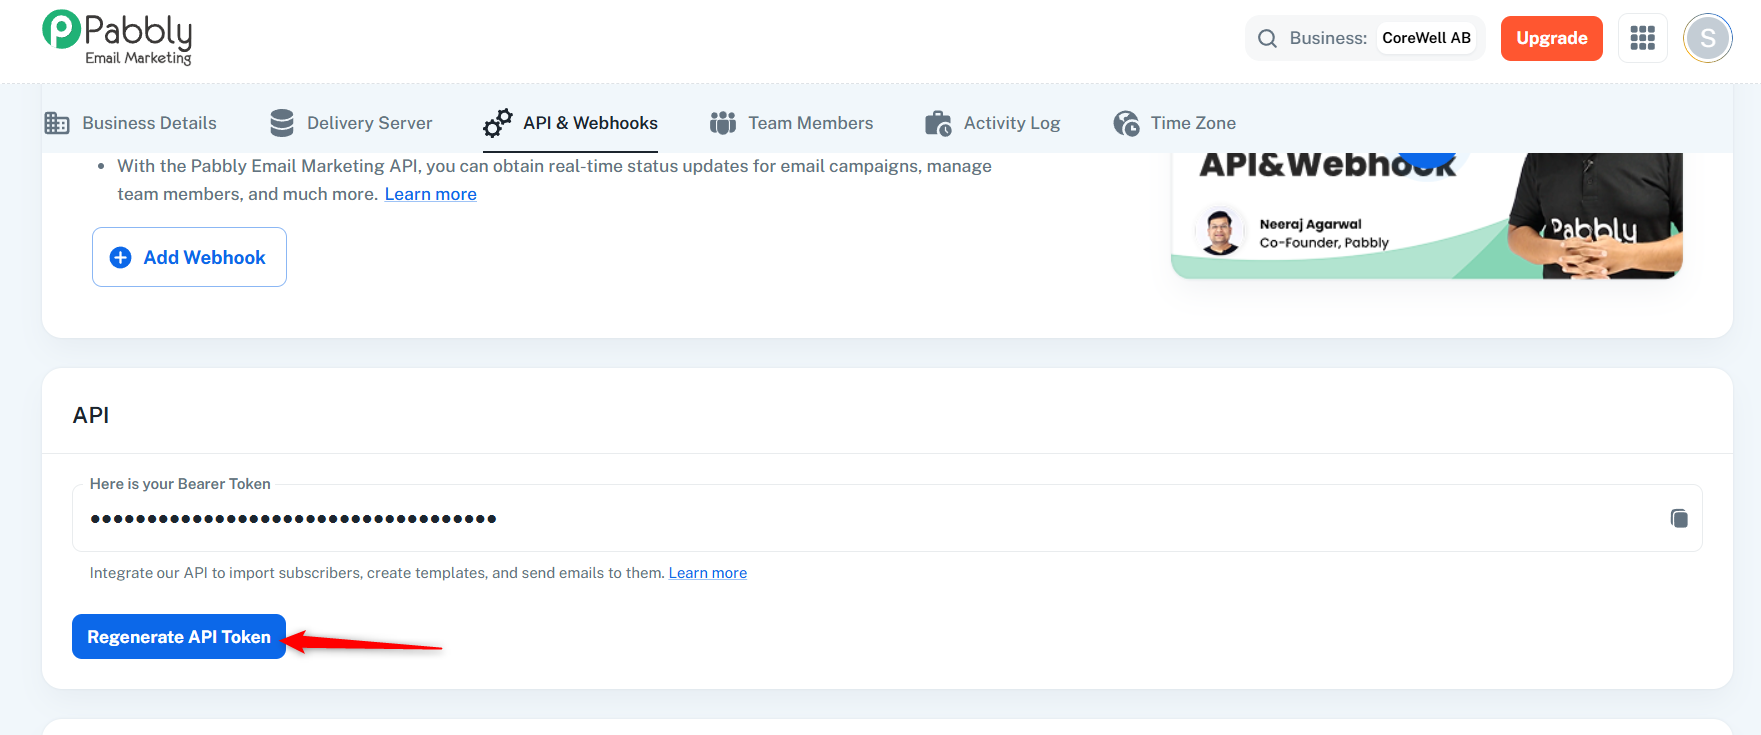Image resolution: width=1761 pixels, height=735 pixels.
Task: Switch to the Delivery Server tab
Action: tap(351, 123)
